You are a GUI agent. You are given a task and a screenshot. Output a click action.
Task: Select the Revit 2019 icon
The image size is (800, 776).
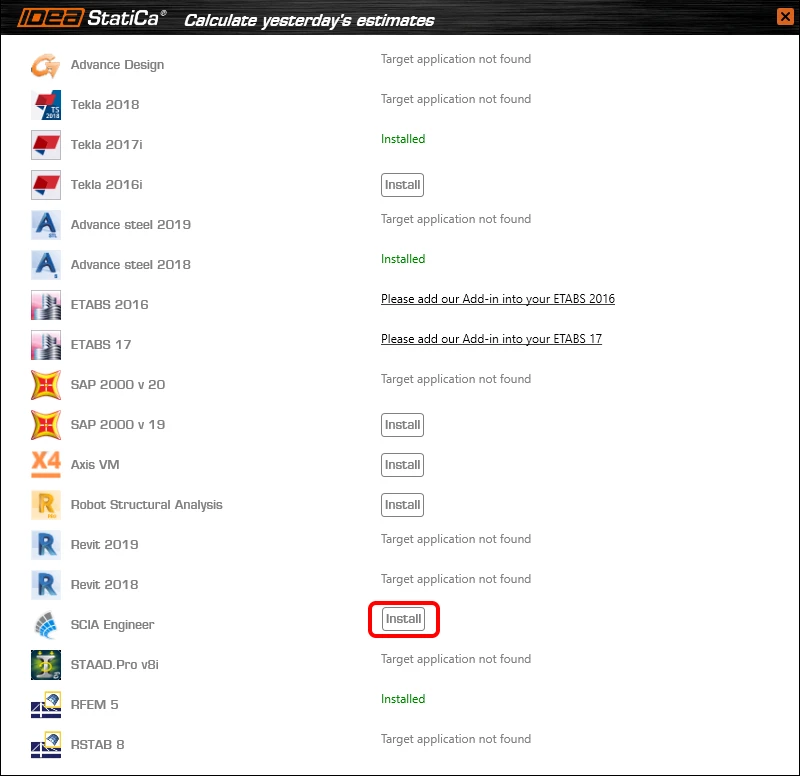pyautogui.click(x=46, y=545)
